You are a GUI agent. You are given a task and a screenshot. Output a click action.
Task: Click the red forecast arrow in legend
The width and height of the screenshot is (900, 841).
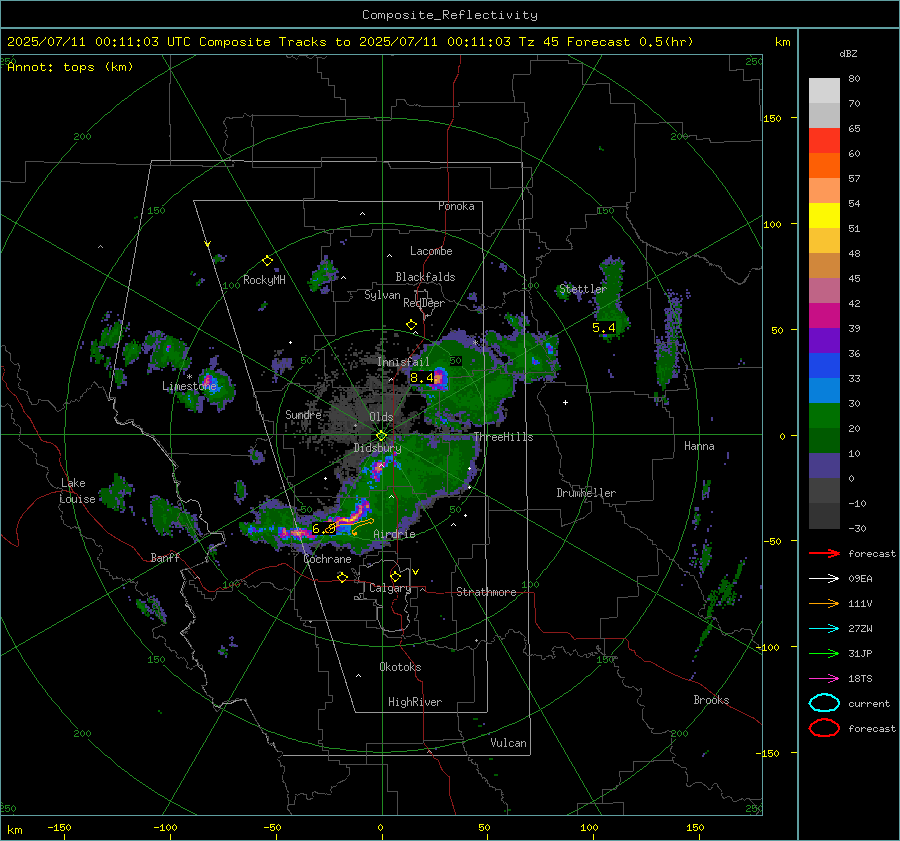pyautogui.click(x=824, y=553)
